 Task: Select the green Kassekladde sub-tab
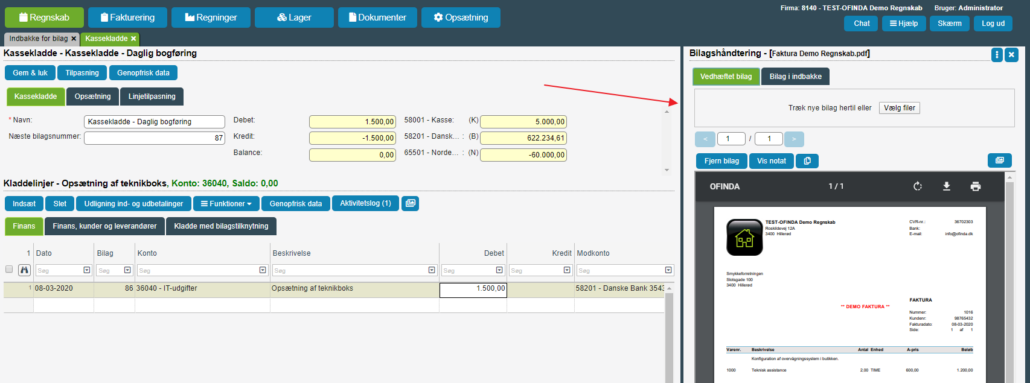(36, 97)
